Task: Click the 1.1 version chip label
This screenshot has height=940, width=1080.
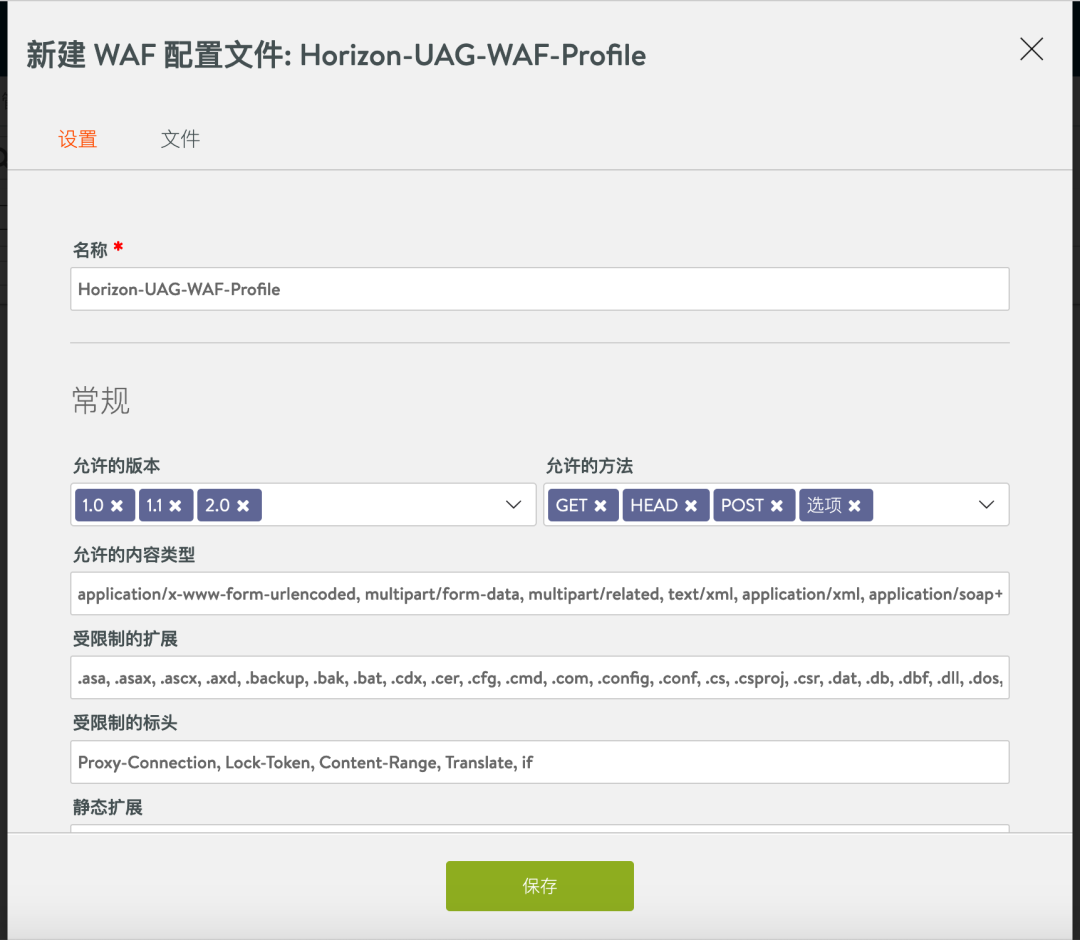Action: click(x=154, y=505)
